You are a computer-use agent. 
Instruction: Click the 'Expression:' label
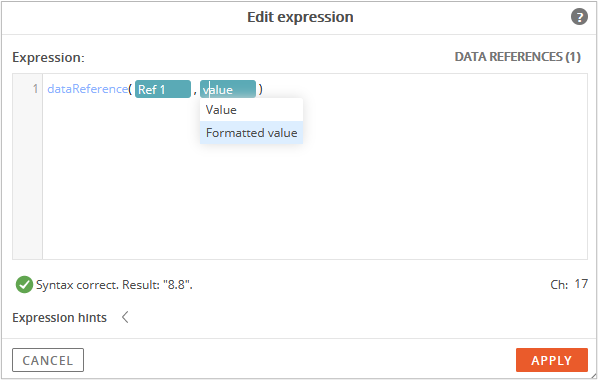(x=48, y=58)
